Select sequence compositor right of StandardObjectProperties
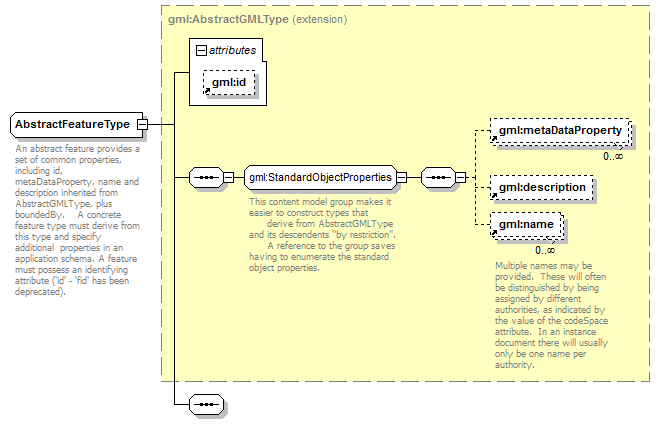This screenshot has width=660, height=424. tap(438, 178)
